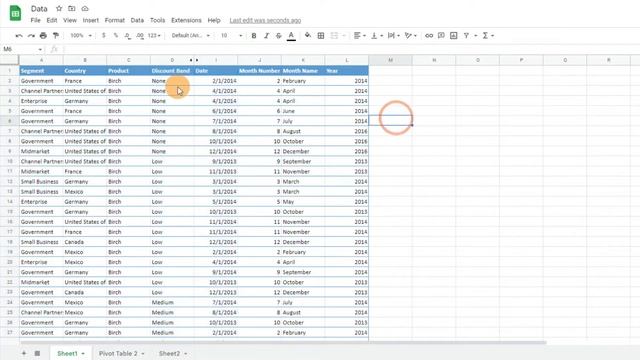Open the View menu
This screenshot has width=640, height=360.
pos(70,20)
